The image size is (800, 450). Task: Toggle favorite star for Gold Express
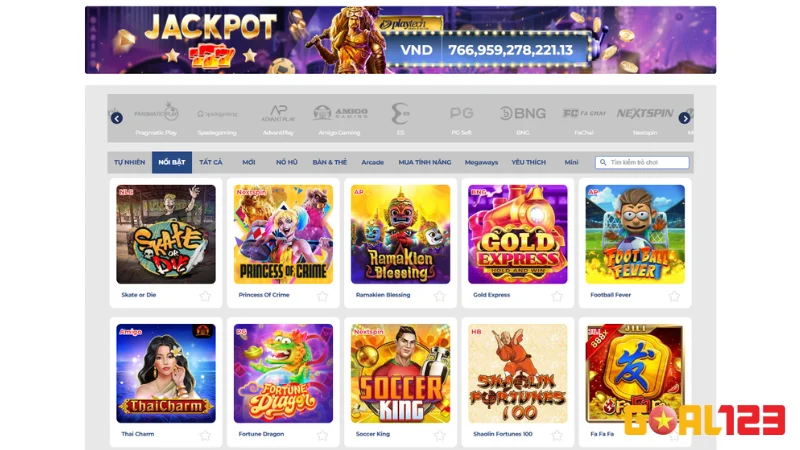tap(557, 296)
